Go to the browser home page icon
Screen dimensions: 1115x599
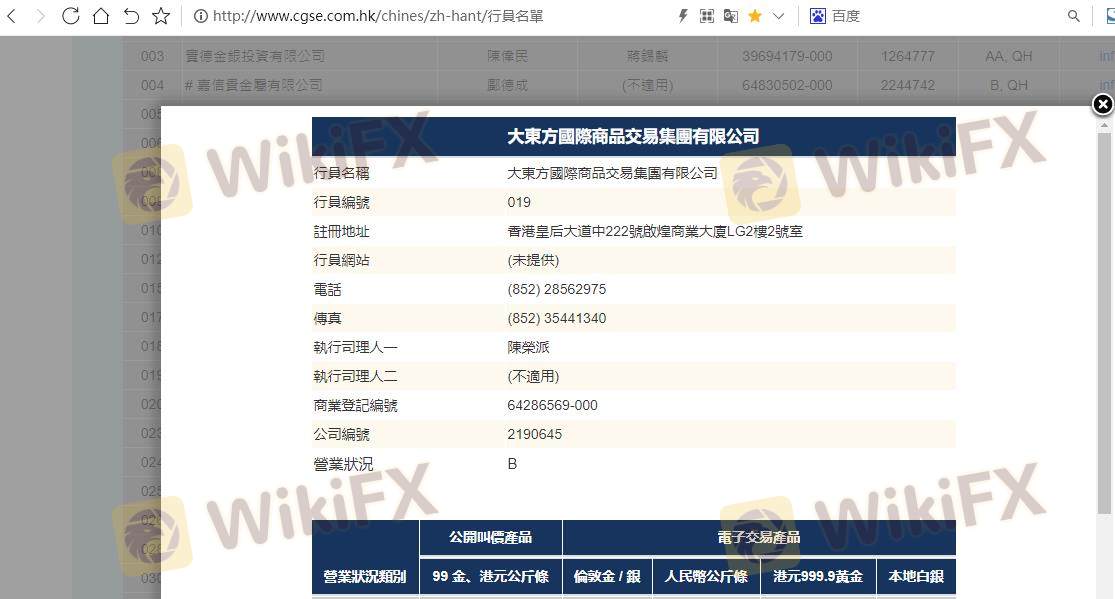(x=100, y=16)
